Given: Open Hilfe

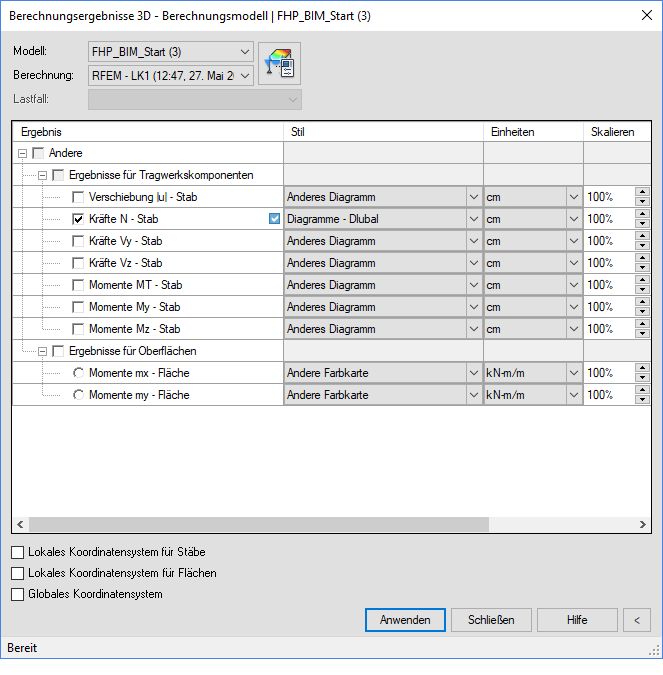Looking at the screenshot, I should click(x=577, y=620).
